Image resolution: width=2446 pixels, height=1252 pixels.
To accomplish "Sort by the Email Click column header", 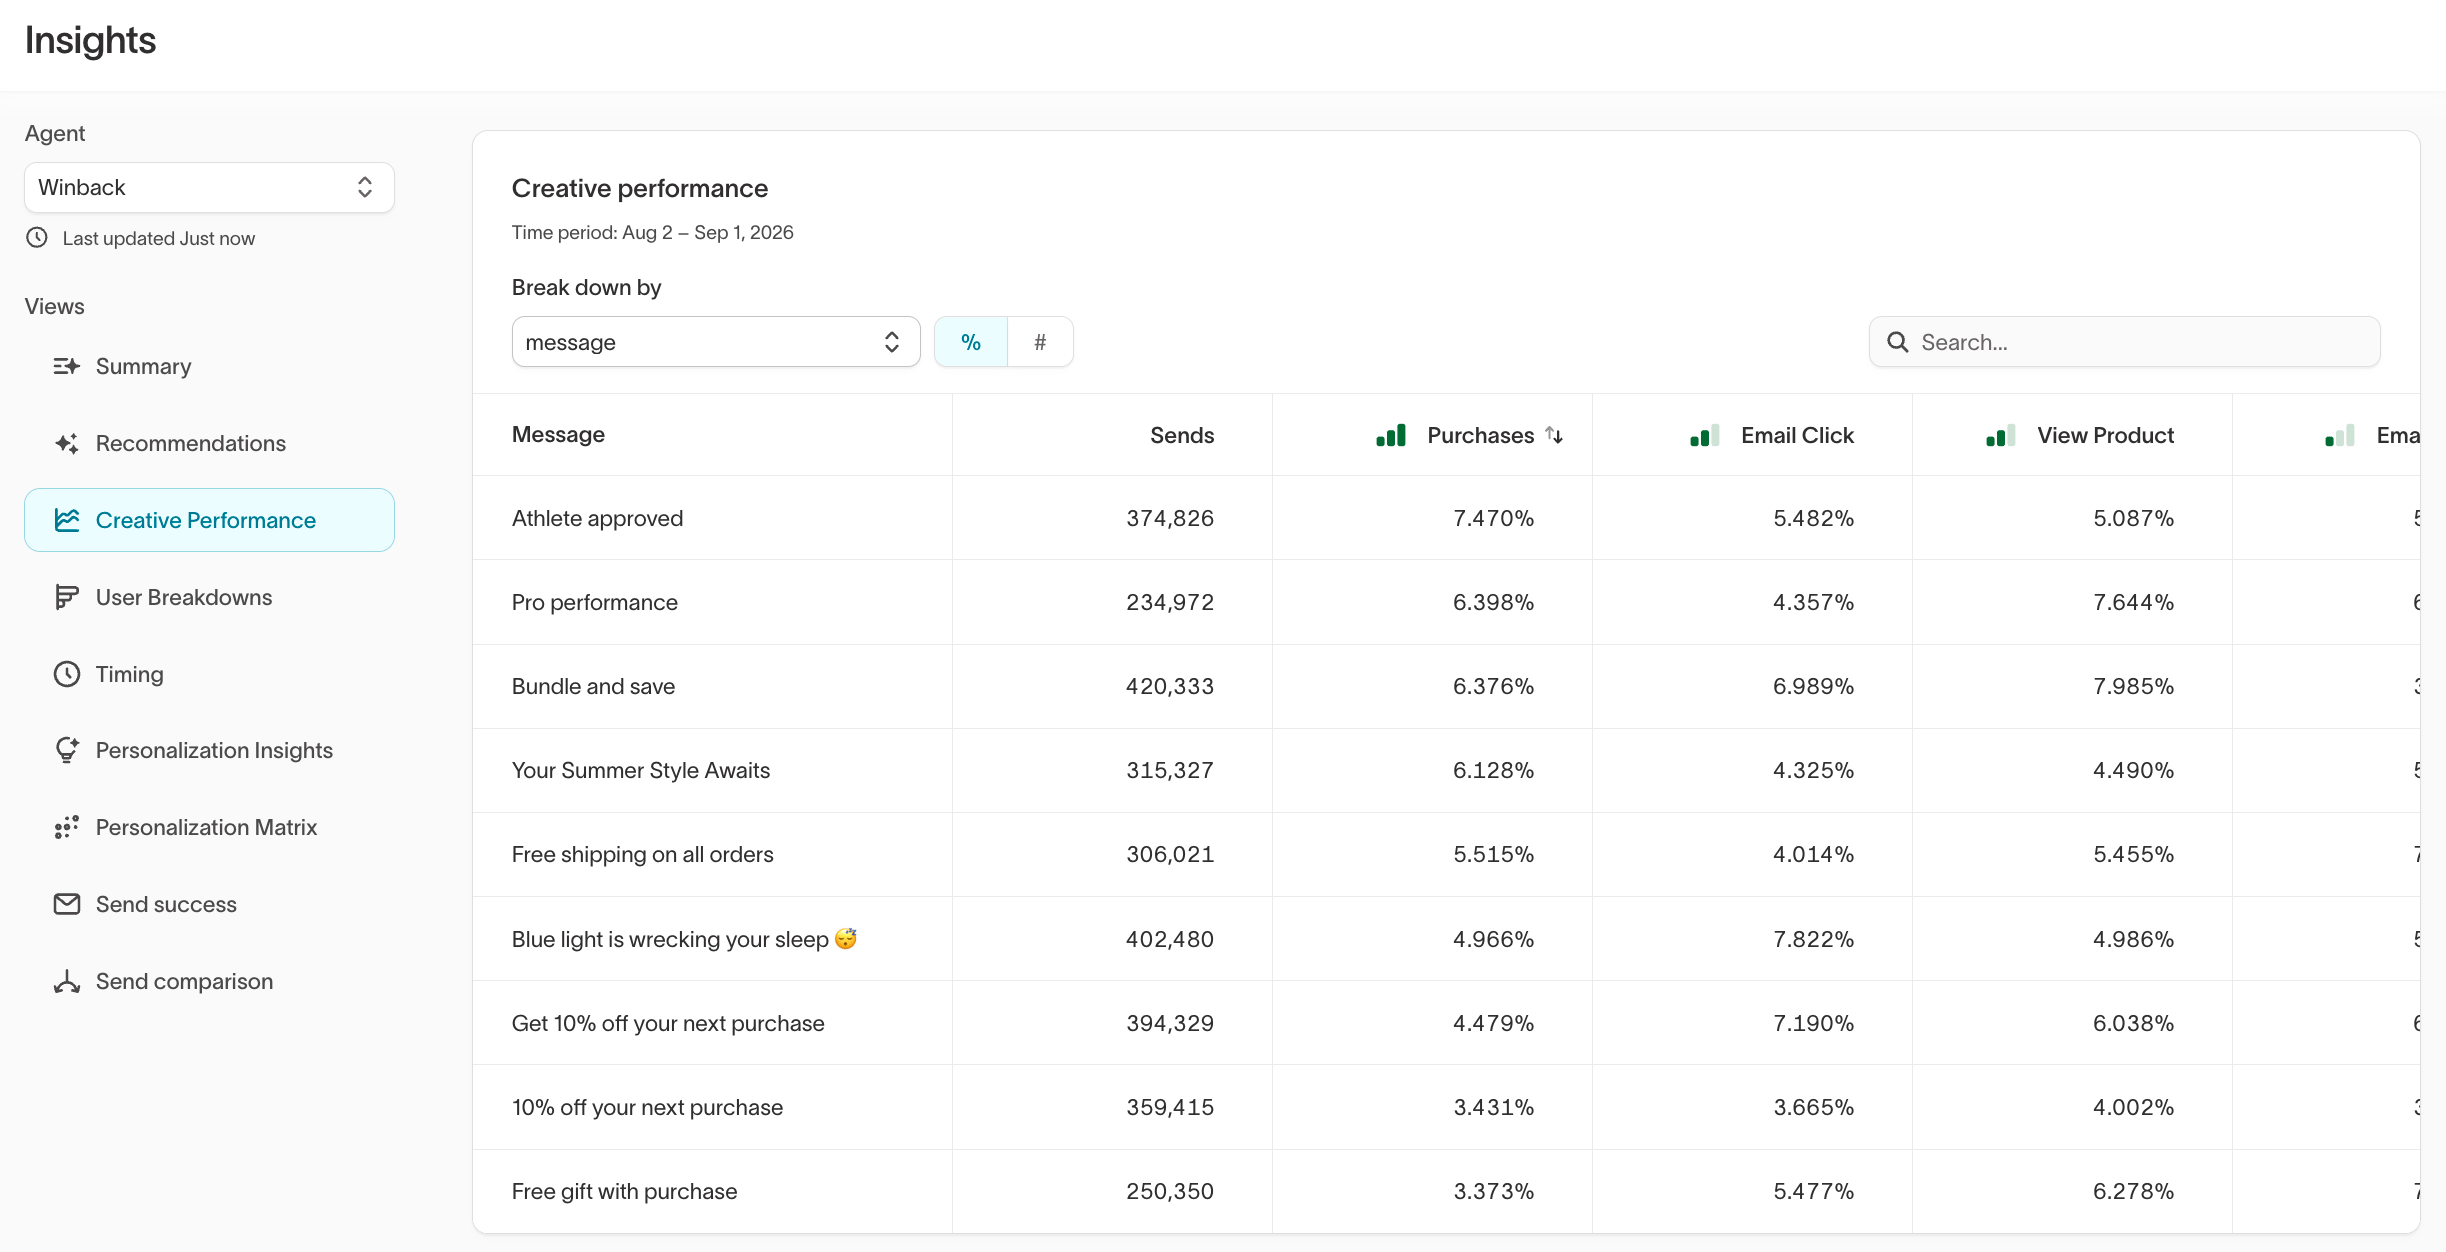I will click(x=1797, y=435).
